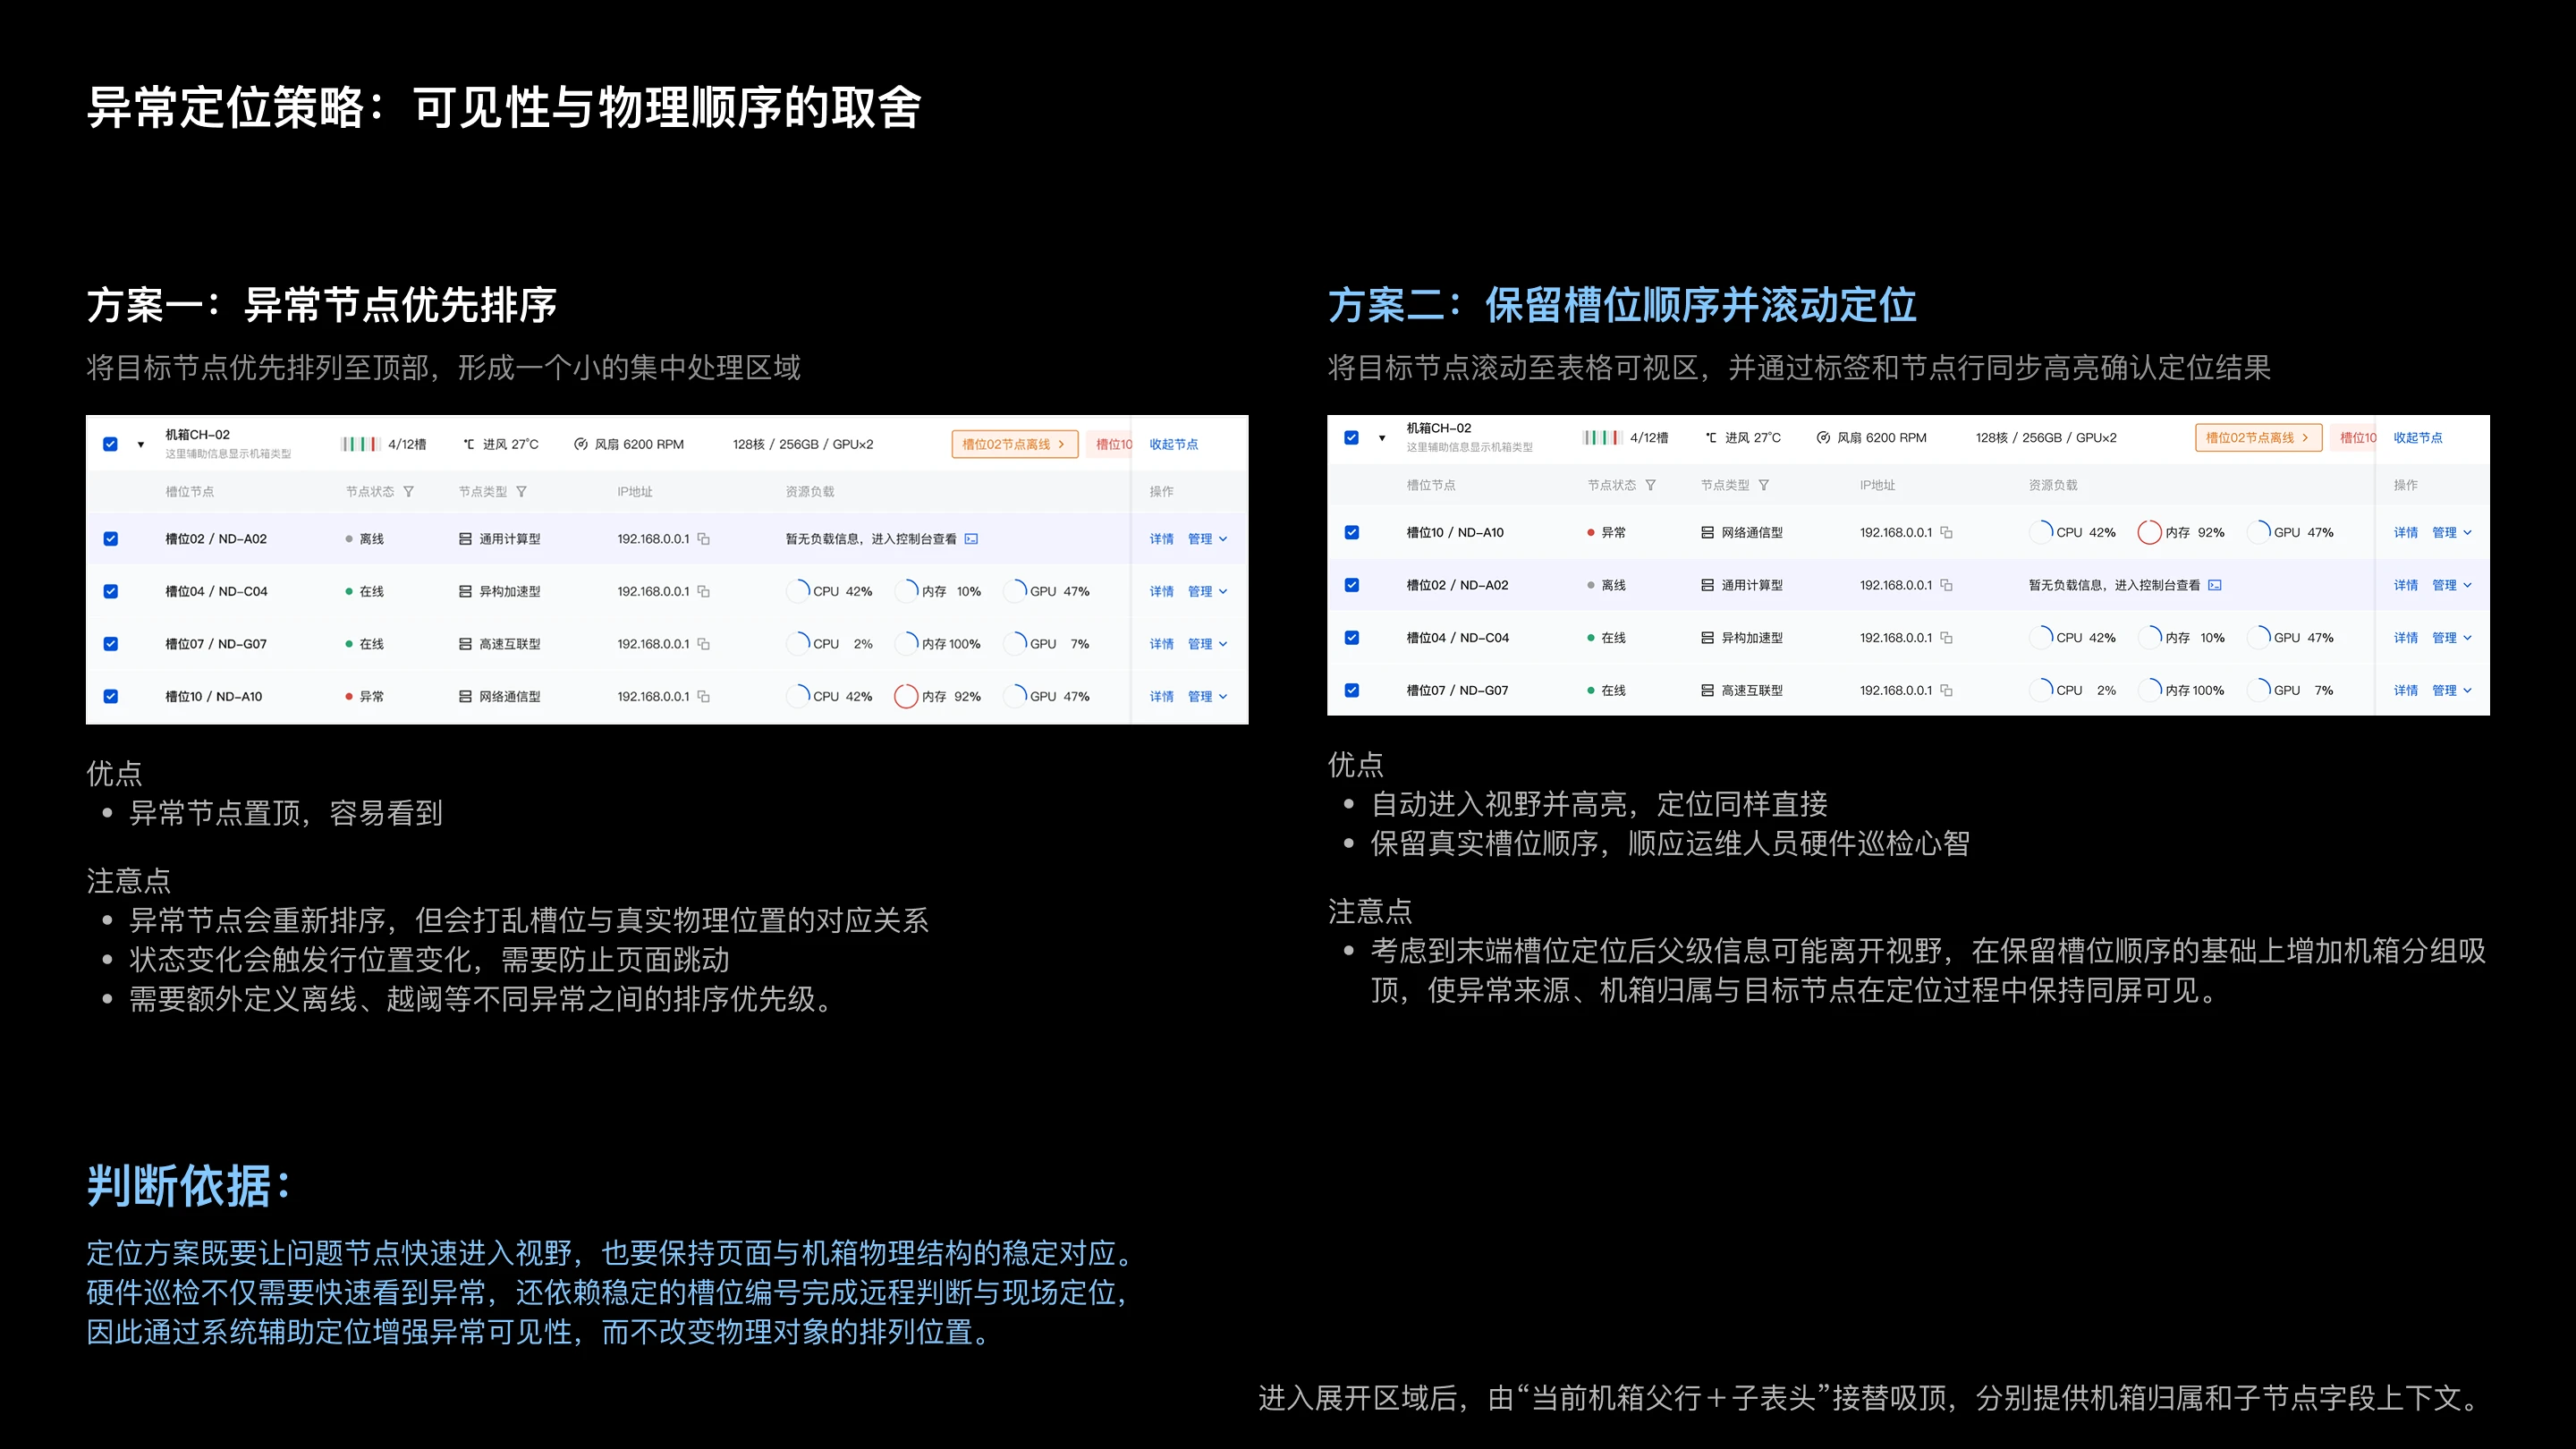Click 收起节点 link in 方案二 table
The width and height of the screenshot is (2576, 1449).
[x=2417, y=438]
